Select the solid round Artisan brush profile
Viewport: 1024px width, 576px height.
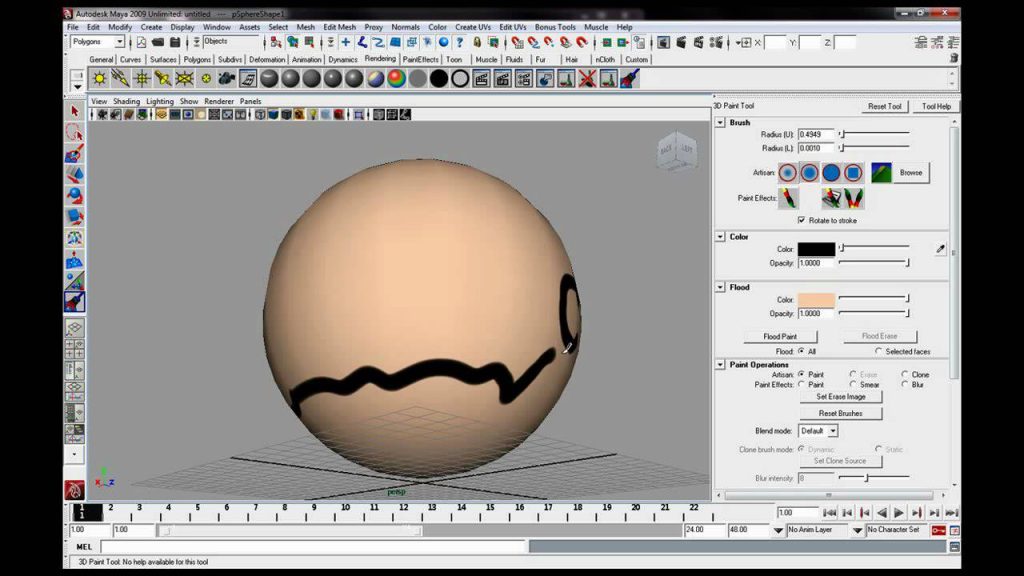(831, 172)
